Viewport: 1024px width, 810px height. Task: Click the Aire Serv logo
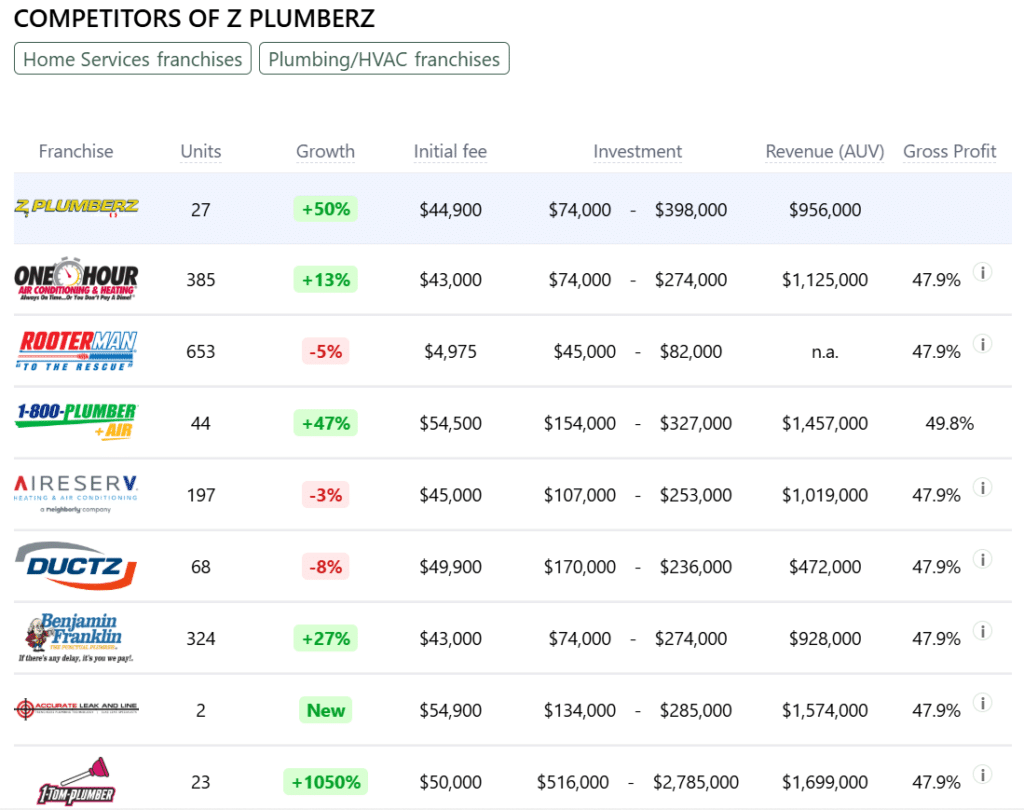(76, 494)
